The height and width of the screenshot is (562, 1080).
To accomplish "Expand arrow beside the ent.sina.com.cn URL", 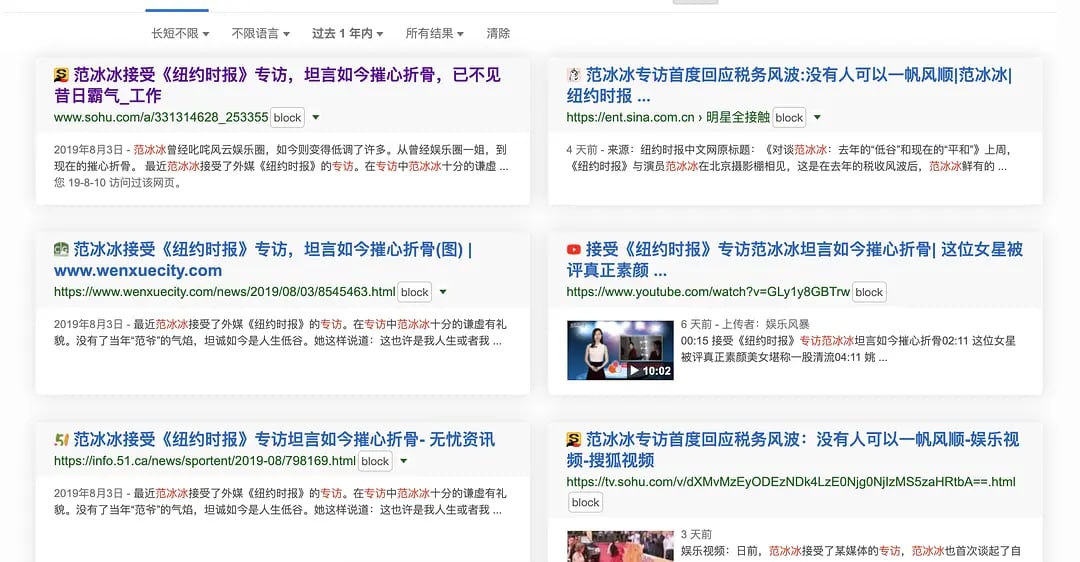I will pos(817,118).
